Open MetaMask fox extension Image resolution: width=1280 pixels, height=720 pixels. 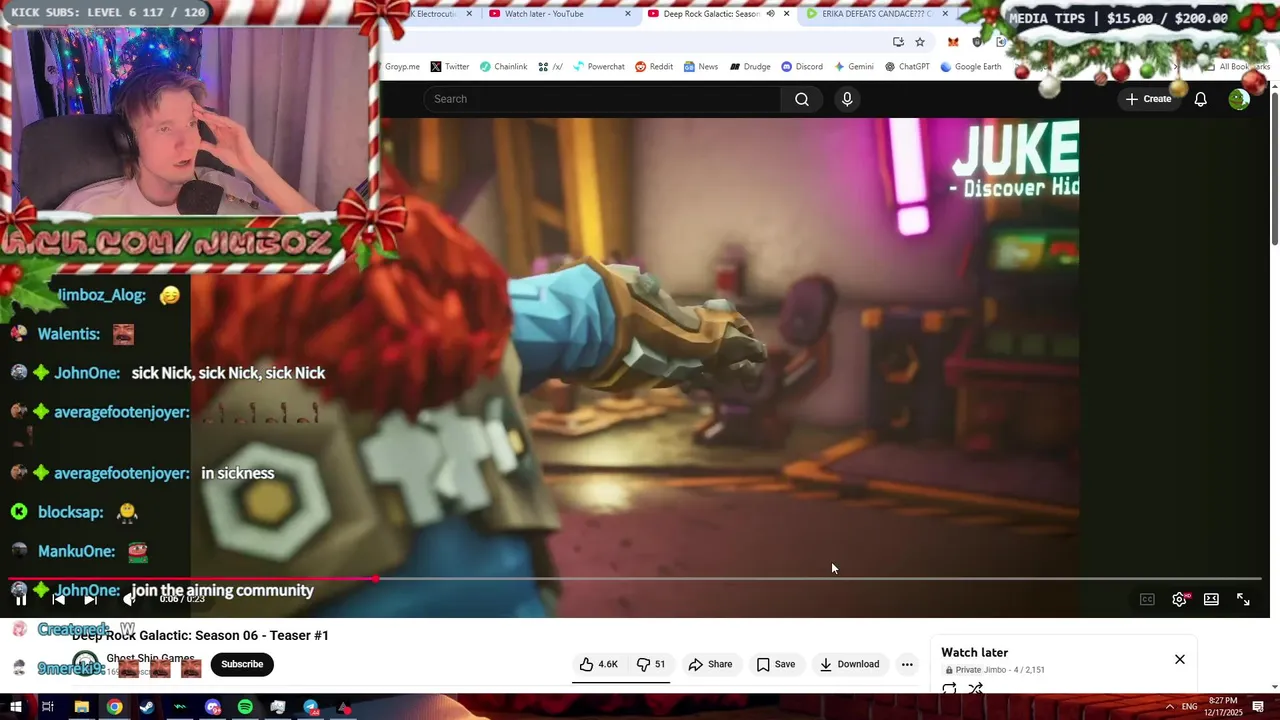(953, 42)
